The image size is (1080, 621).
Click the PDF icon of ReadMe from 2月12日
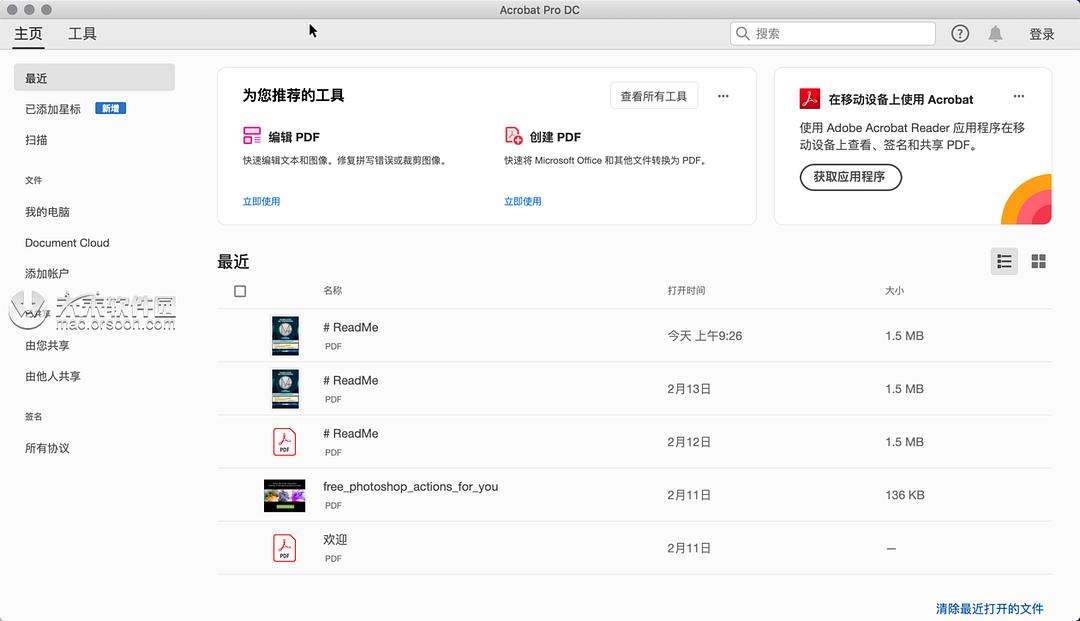[284, 441]
